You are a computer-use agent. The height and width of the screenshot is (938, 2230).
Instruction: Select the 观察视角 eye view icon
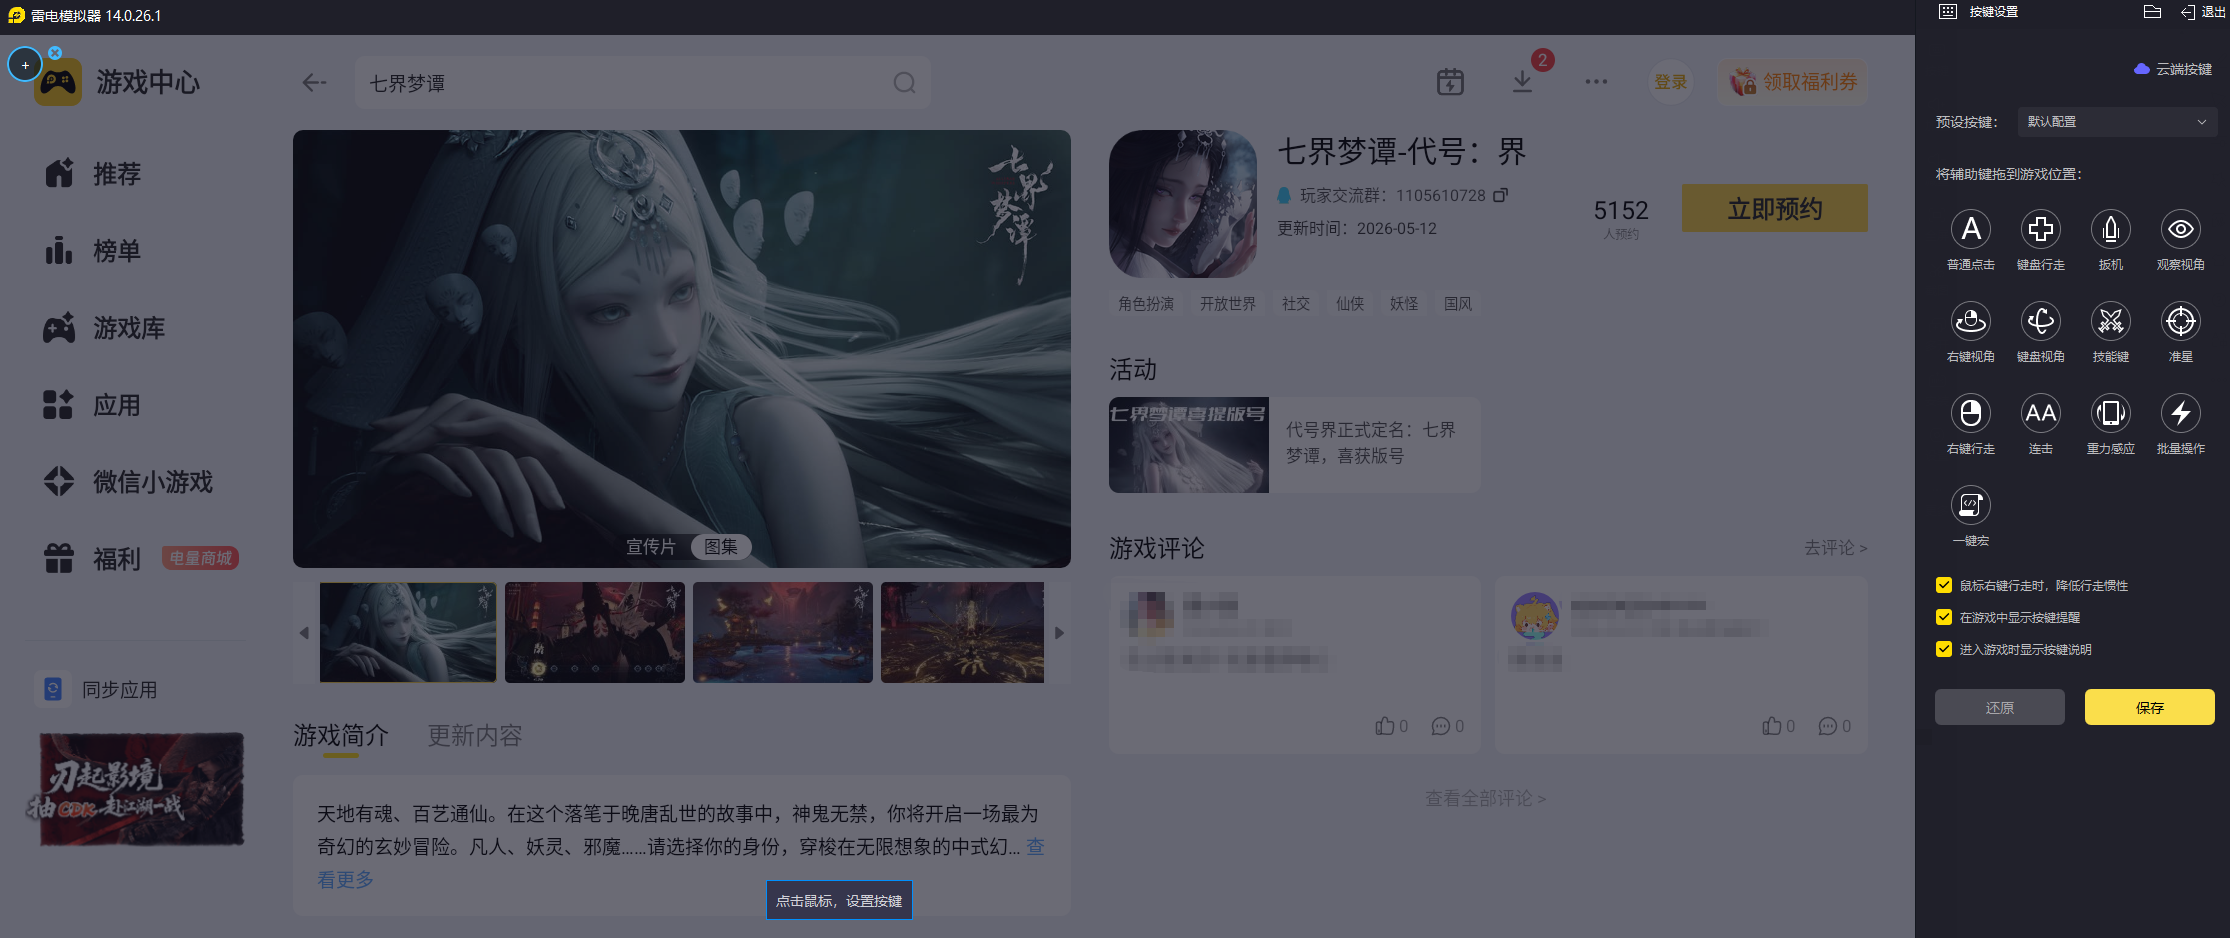pyautogui.click(x=2180, y=229)
